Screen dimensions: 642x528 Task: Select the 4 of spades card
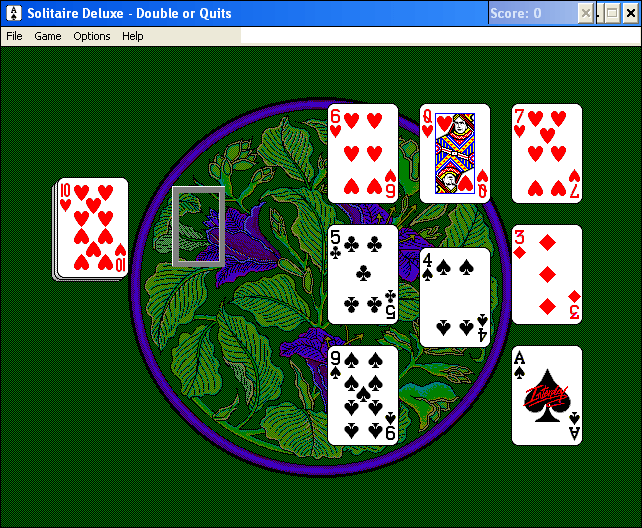[x=455, y=298]
